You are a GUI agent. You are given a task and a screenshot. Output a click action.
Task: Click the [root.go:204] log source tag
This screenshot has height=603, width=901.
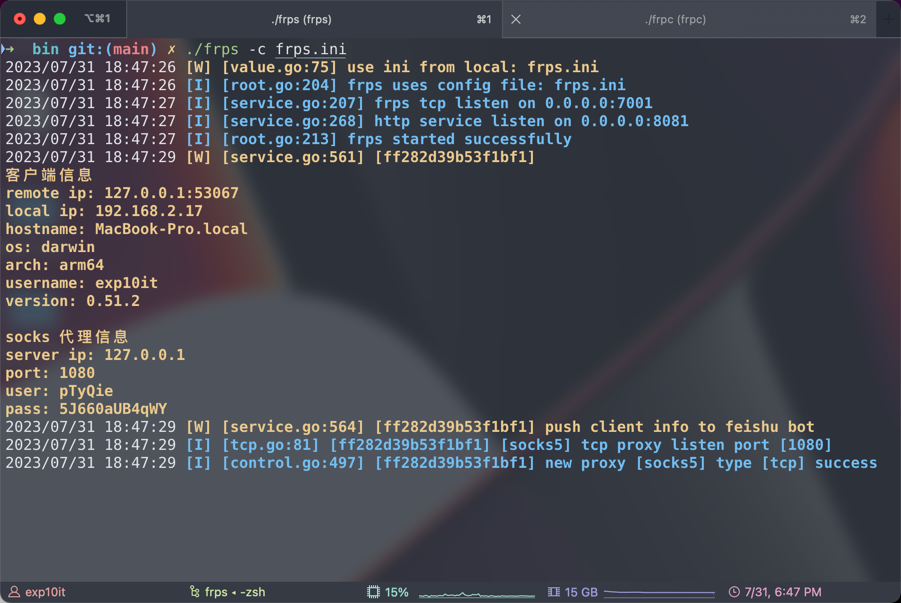tap(279, 85)
